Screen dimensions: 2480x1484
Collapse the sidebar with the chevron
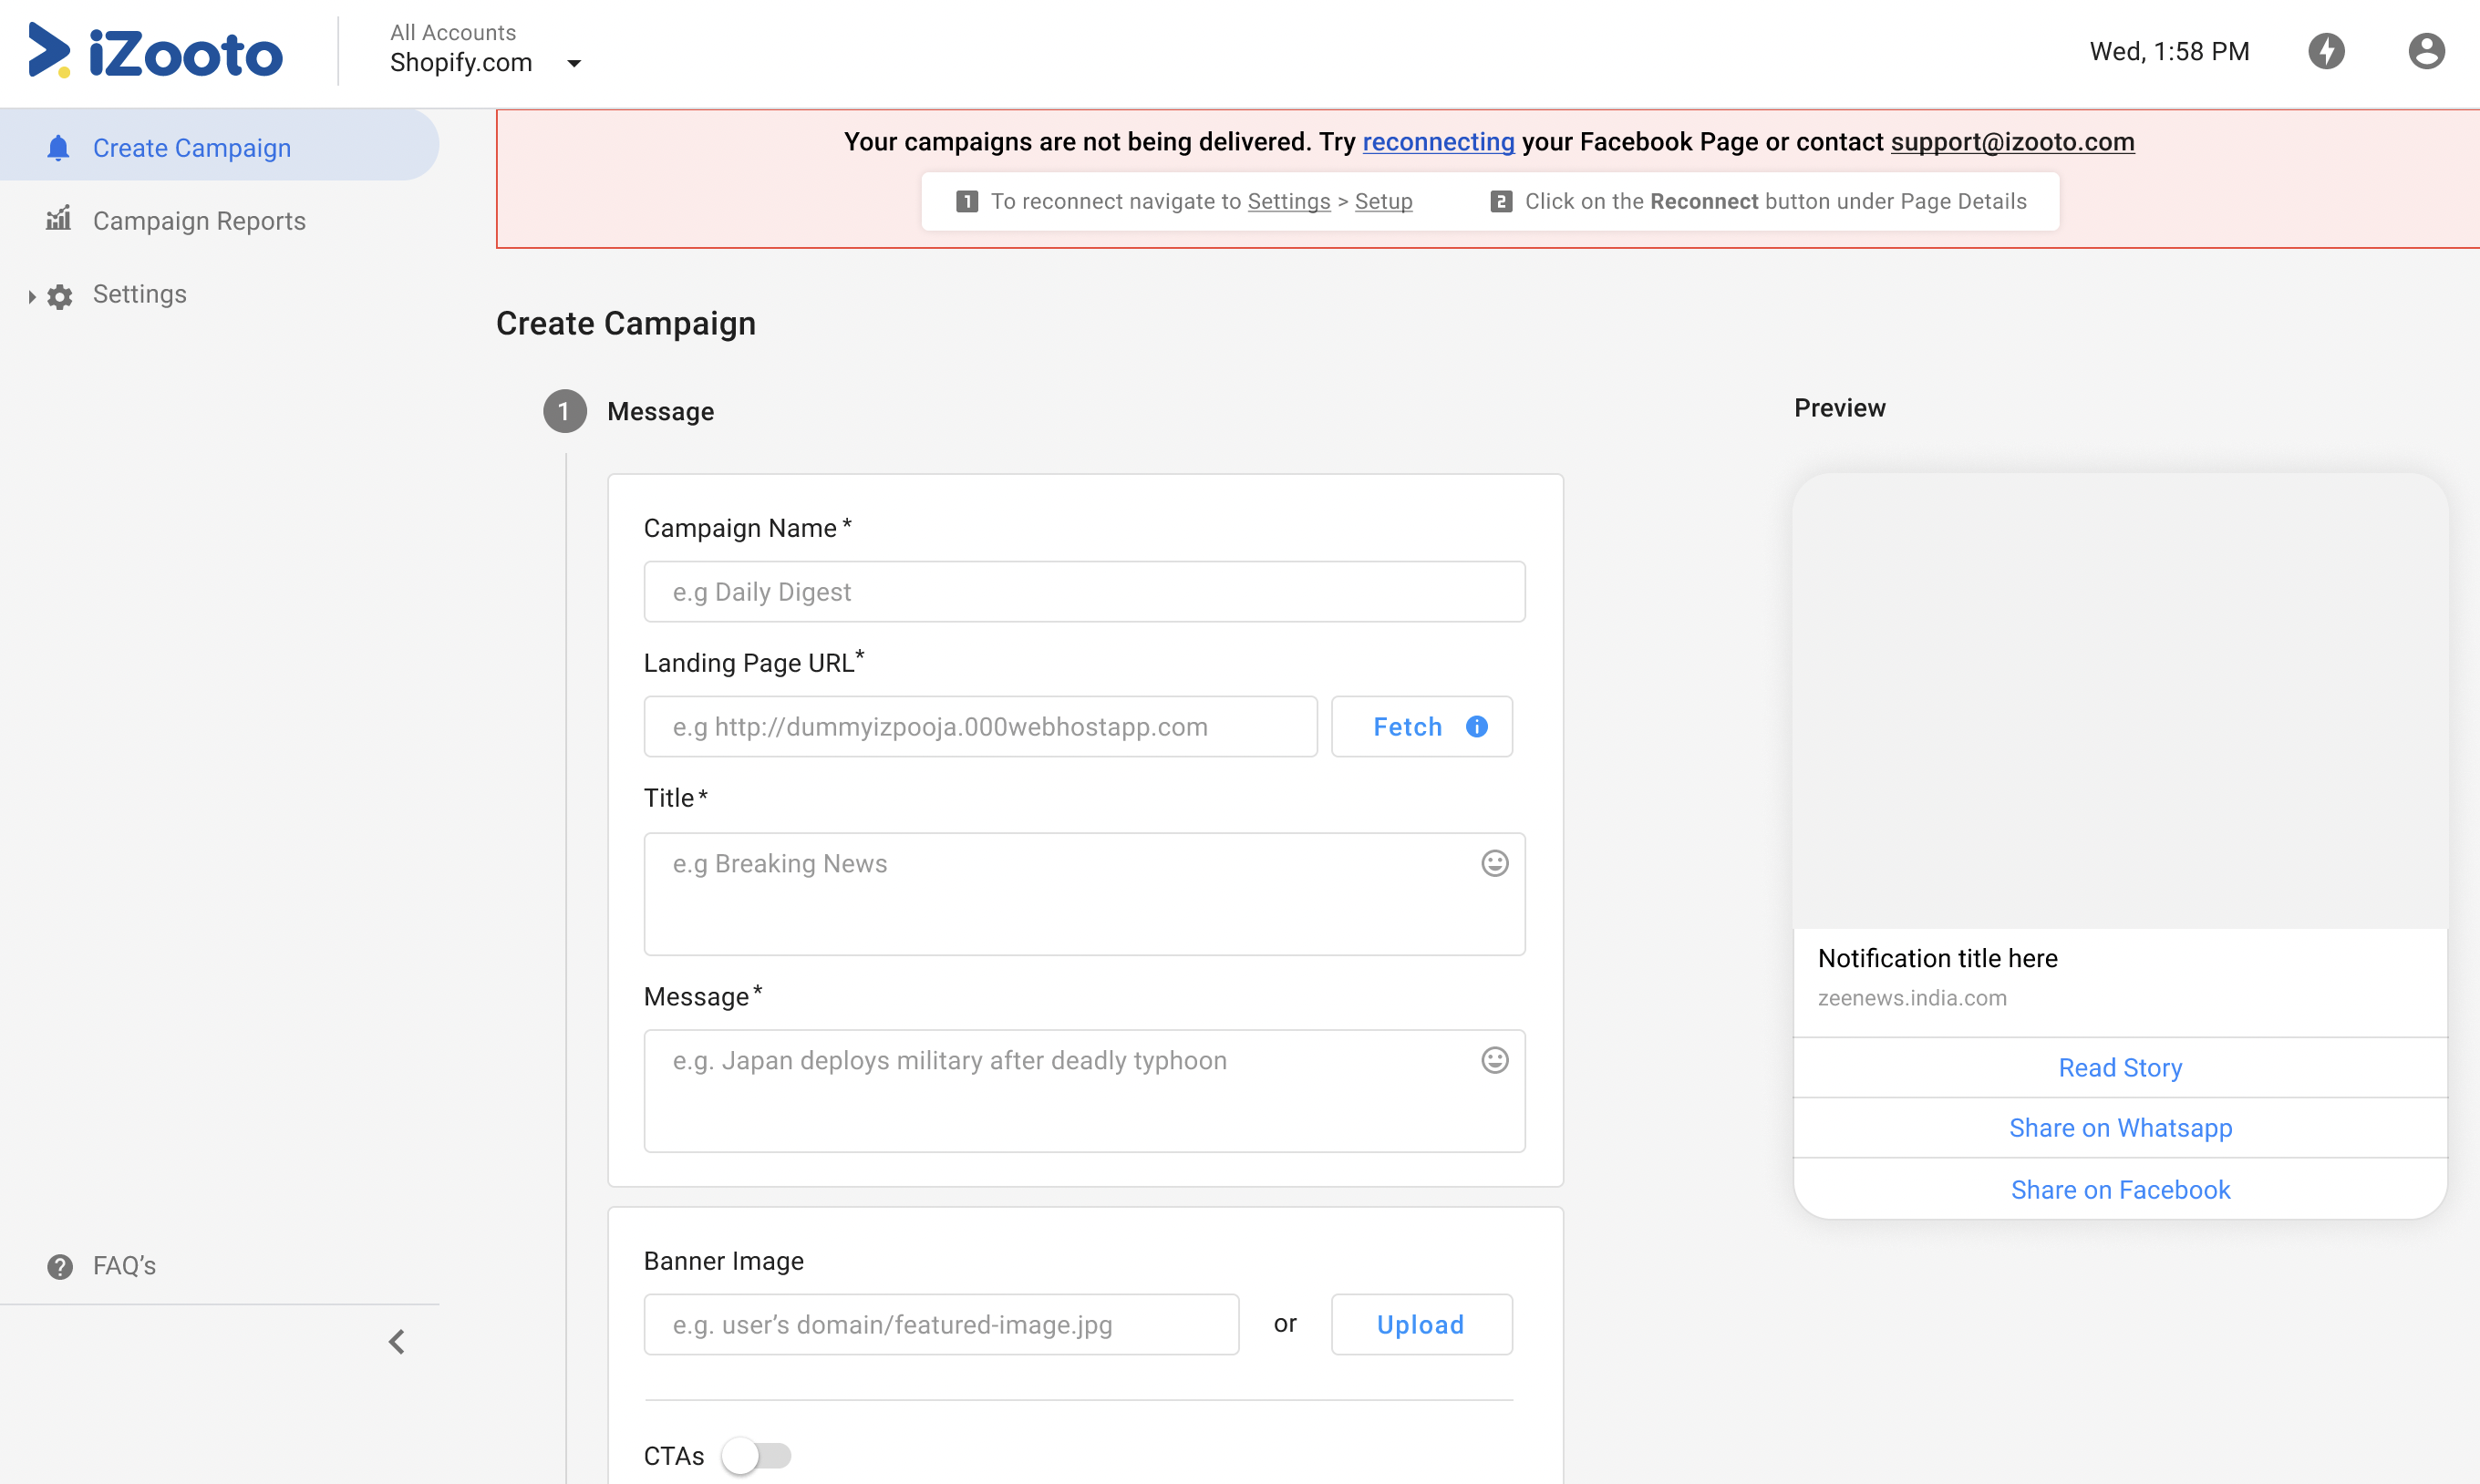pyautogui.click(x=397, y=1342)
